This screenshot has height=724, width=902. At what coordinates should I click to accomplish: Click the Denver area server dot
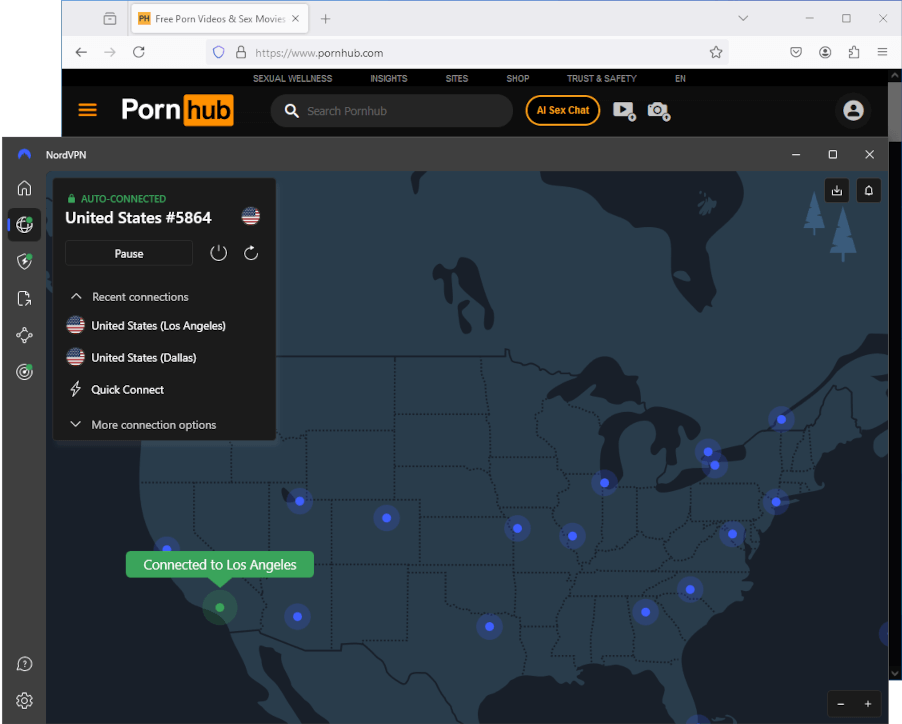[x=387, y=518]
